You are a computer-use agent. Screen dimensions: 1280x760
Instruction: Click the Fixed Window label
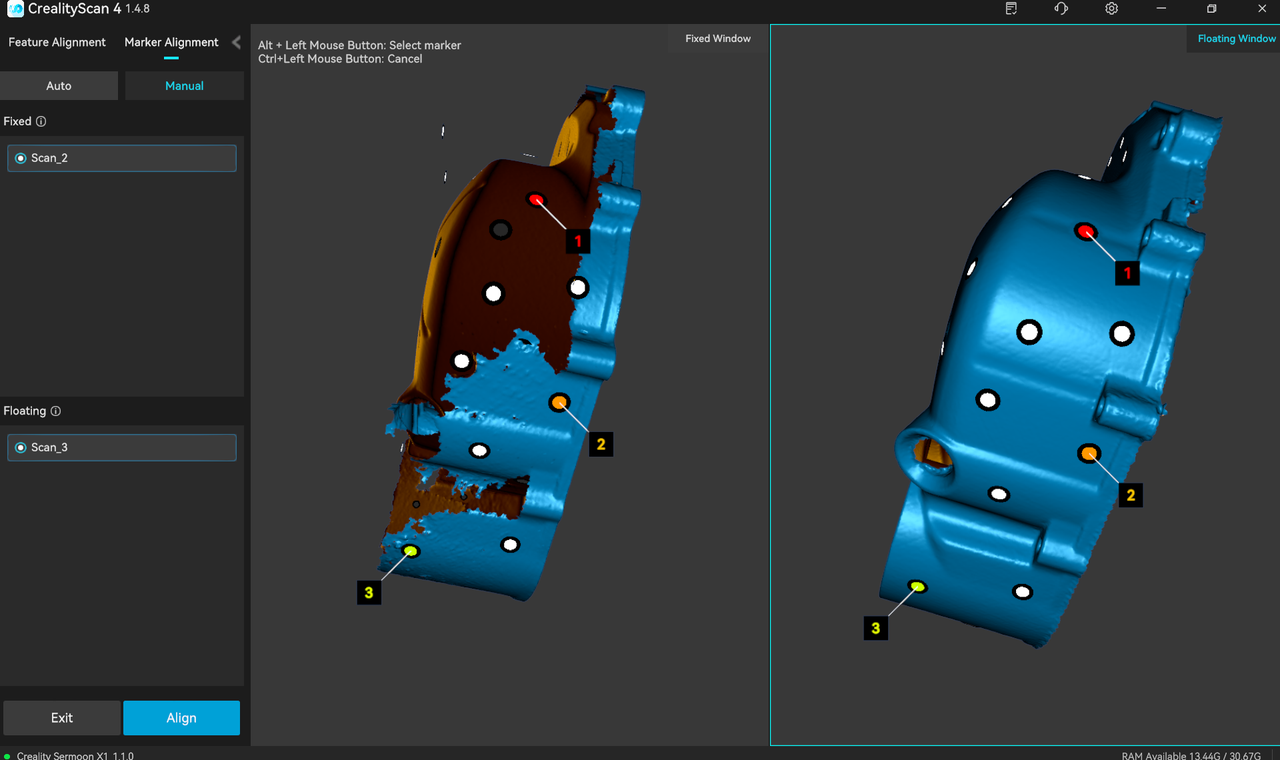pos(717,39)
